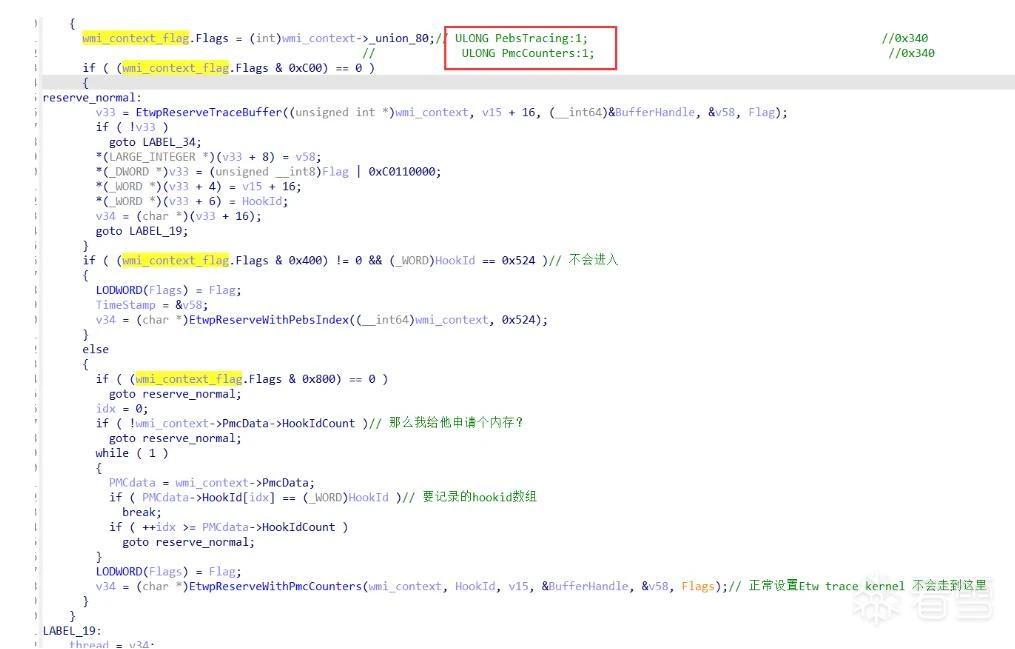Select the reserve_normal: label definition line
Screen dimensions: 1015x649
92,98
